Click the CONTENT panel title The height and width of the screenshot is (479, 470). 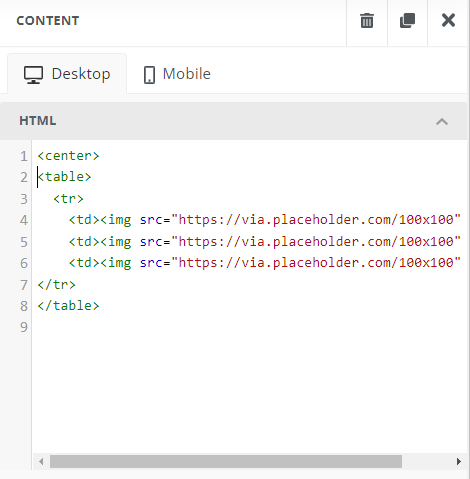click(x=48, y=21)
